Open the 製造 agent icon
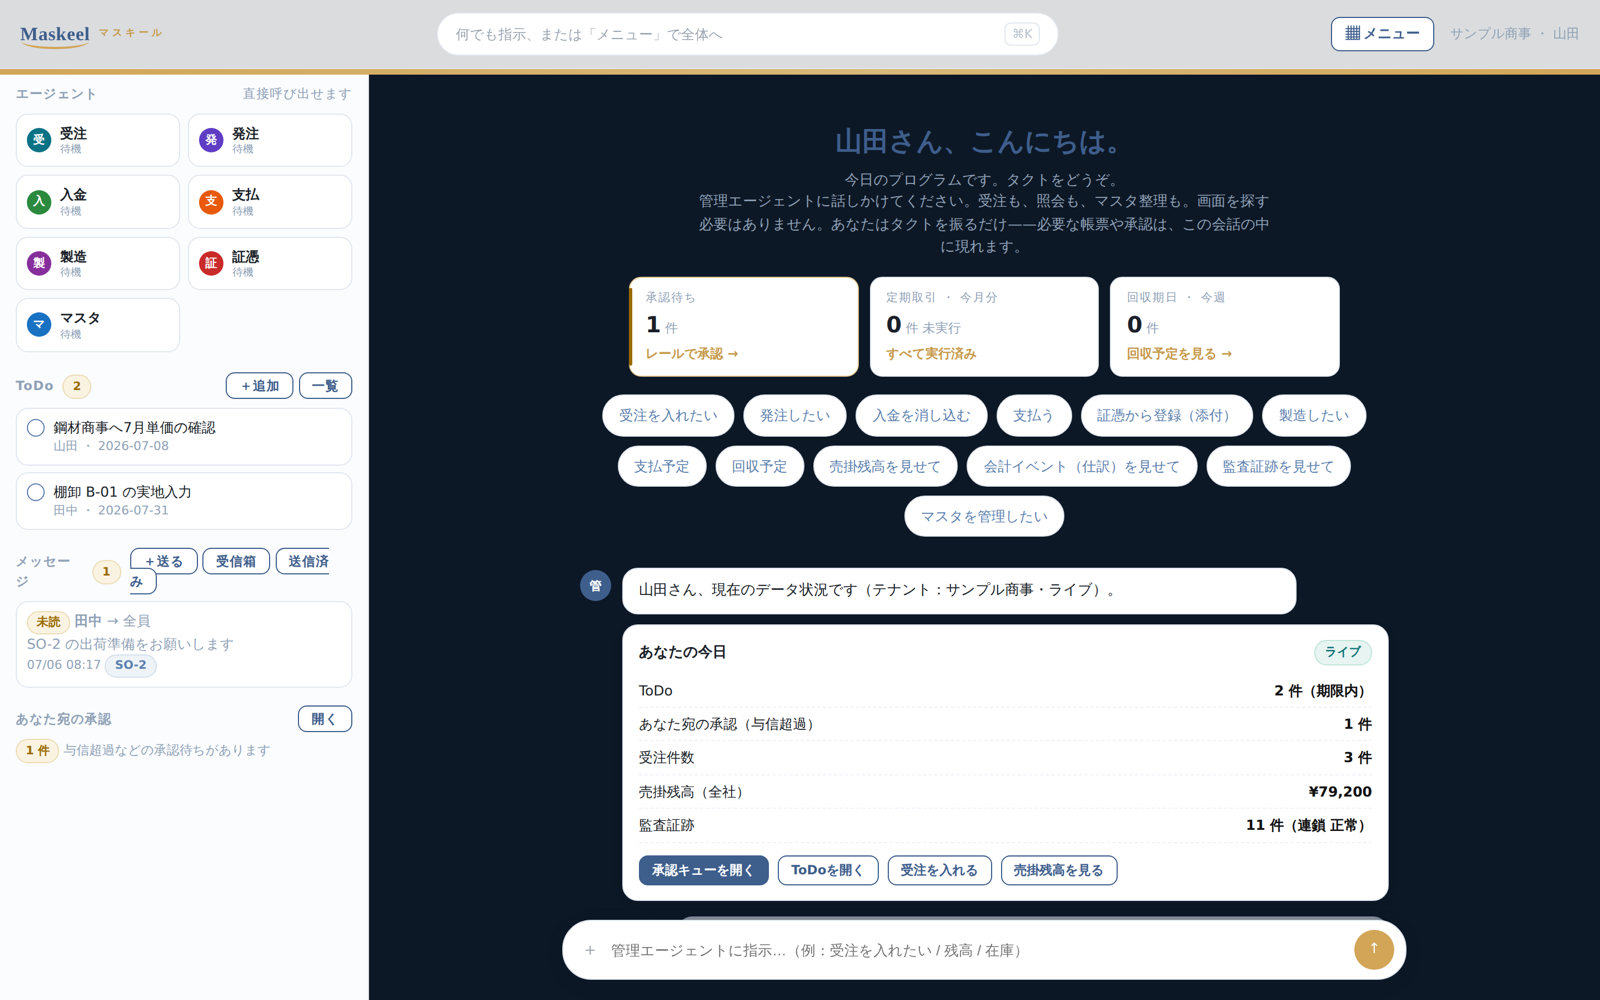Viewport: 1600px width, 1000px height. [x=39, y=263]
